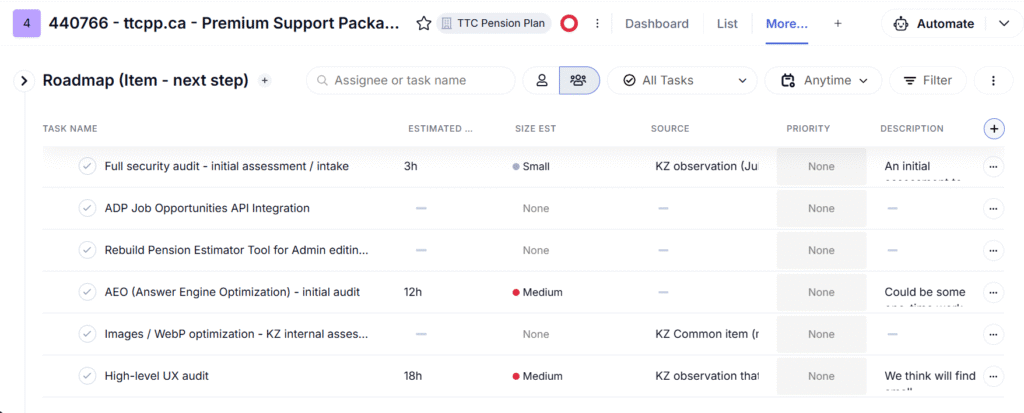Edit the 18h estimate cell
Screen dimensions: 1024x413
[413, 376]
